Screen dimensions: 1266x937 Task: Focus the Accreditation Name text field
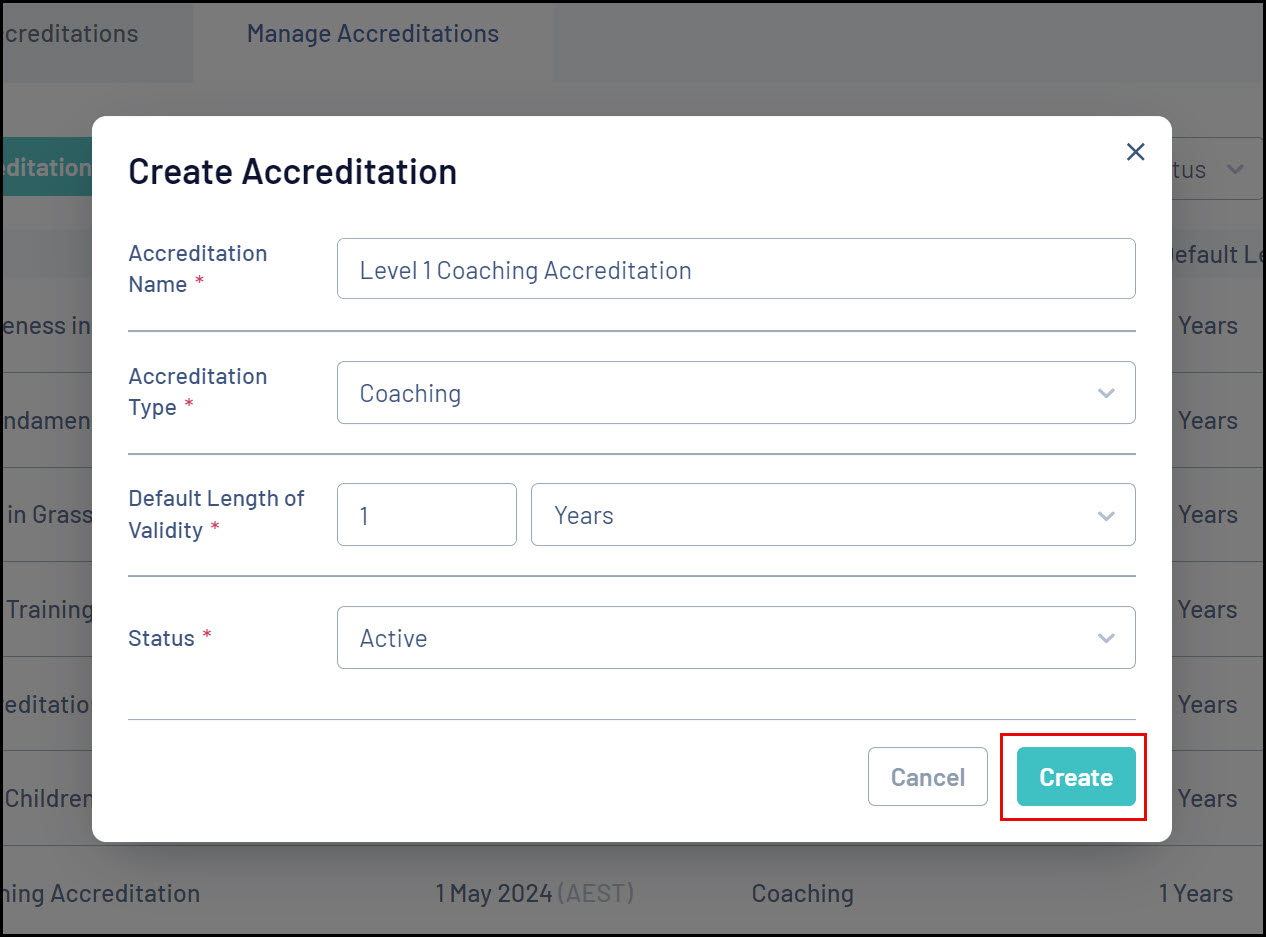pos(735,269)
